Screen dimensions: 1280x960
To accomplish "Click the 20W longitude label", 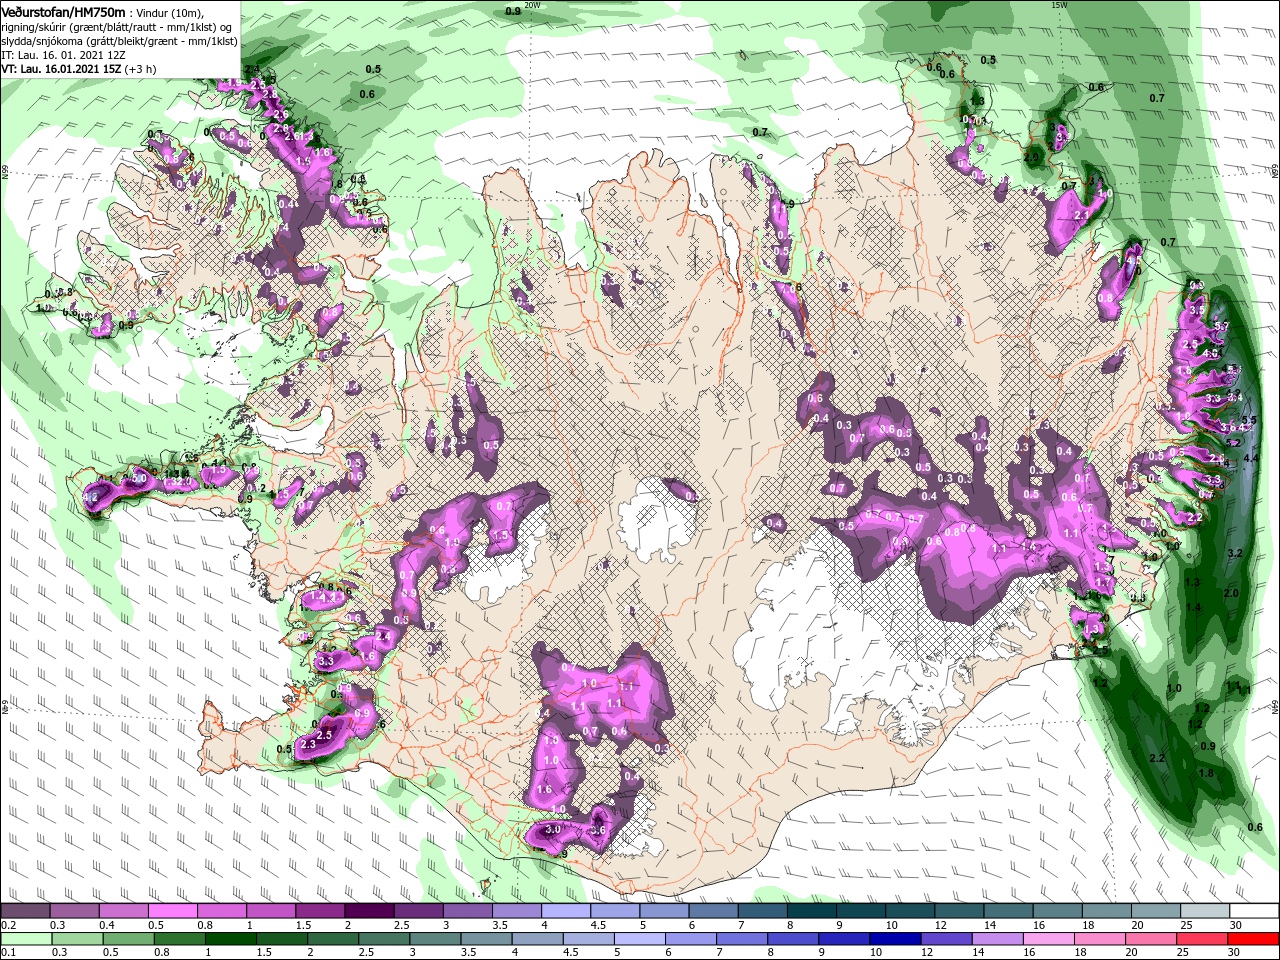I will 532,5.
